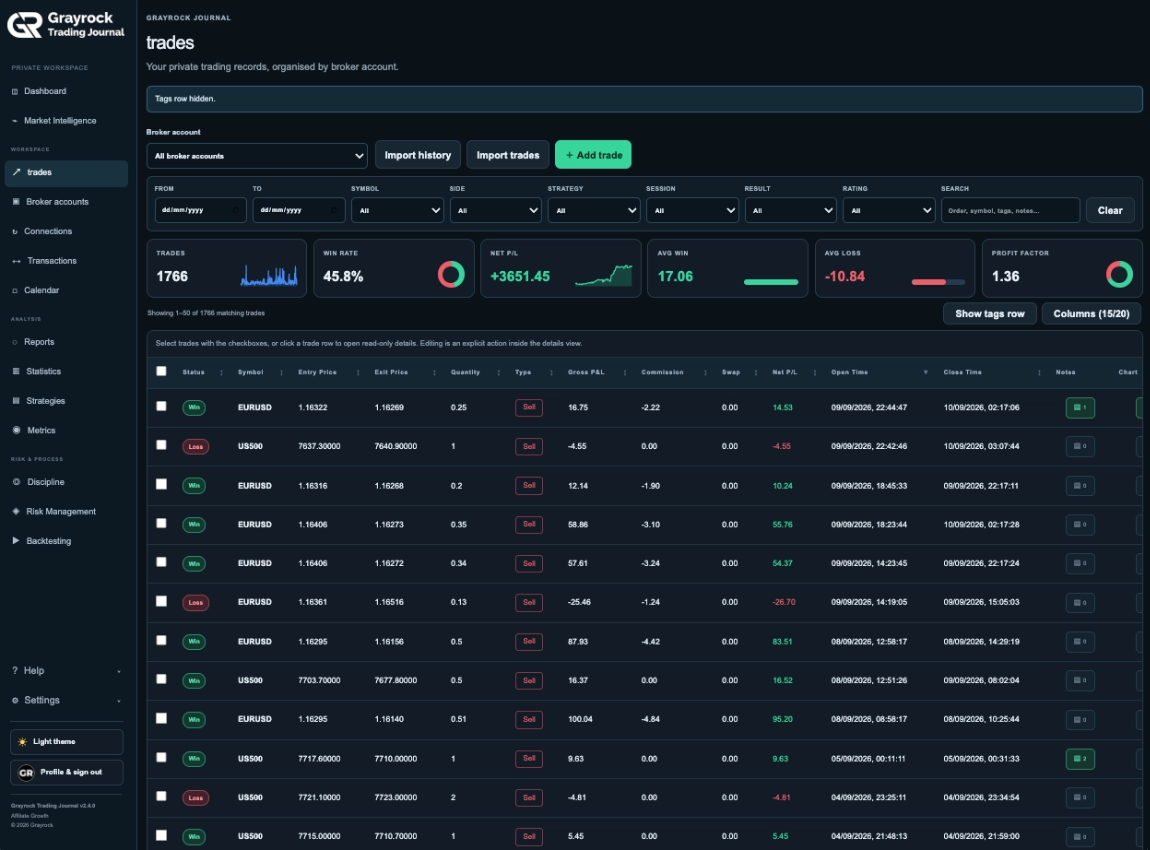Select the EURUSD trade with net 83.51

161,640
